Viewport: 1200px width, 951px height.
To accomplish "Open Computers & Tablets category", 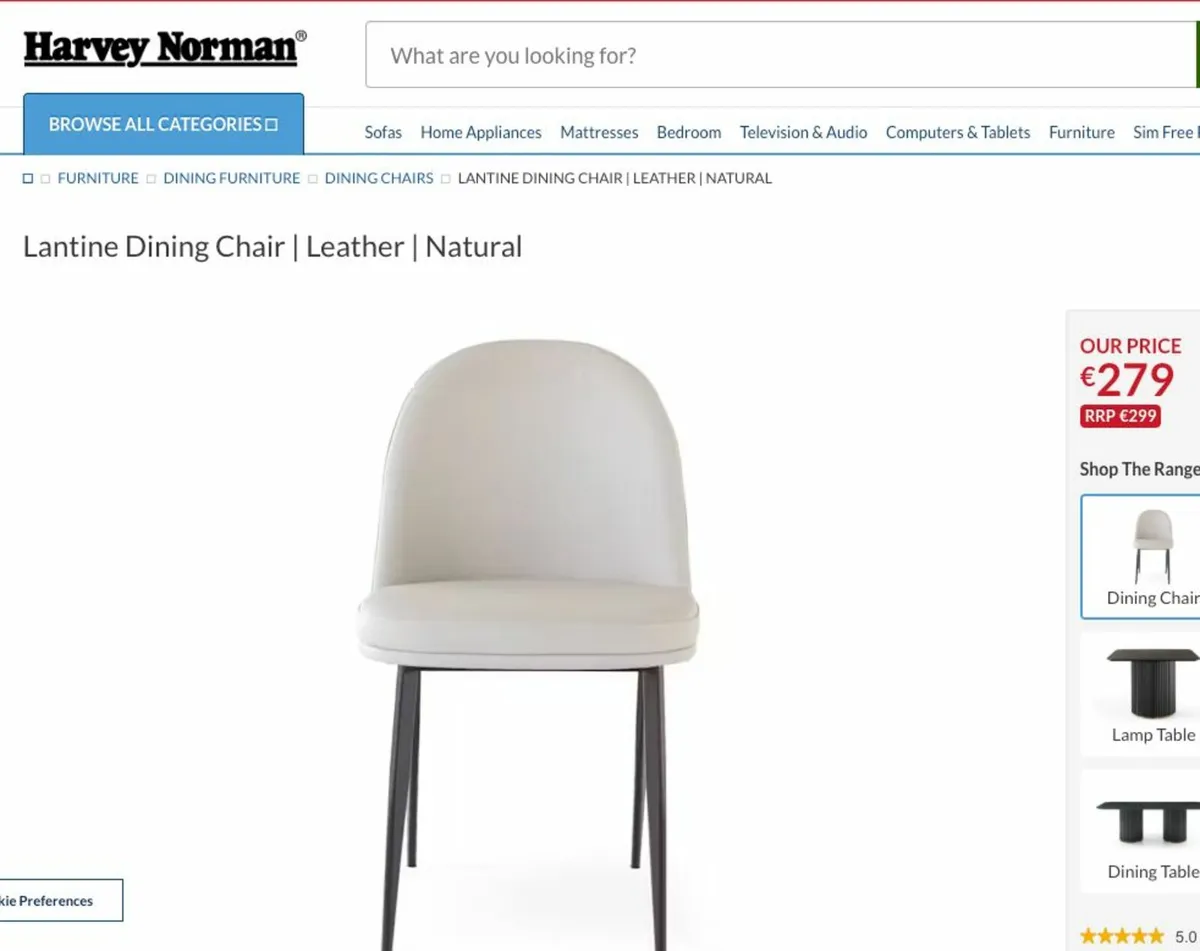I will coord(958,132).
